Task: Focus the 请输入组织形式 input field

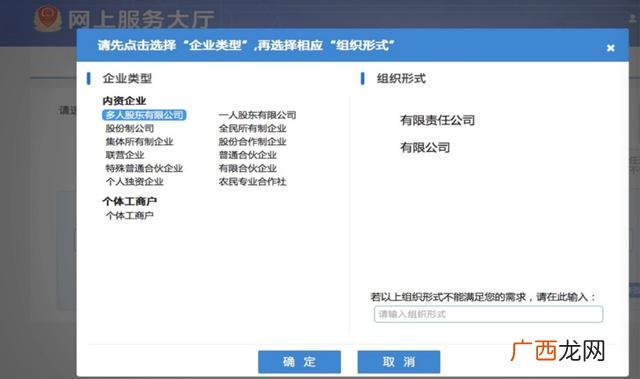Action: 488,314
